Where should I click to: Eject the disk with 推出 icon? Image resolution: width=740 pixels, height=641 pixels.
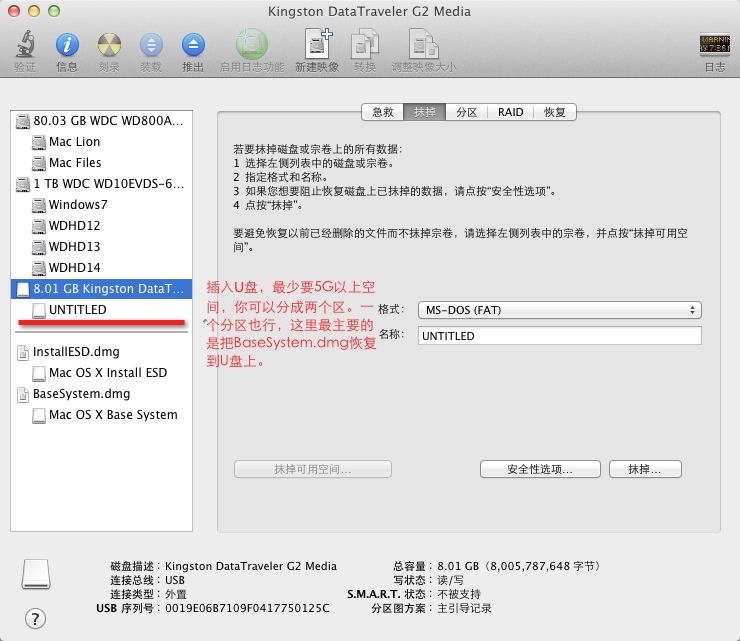[193, 44]
